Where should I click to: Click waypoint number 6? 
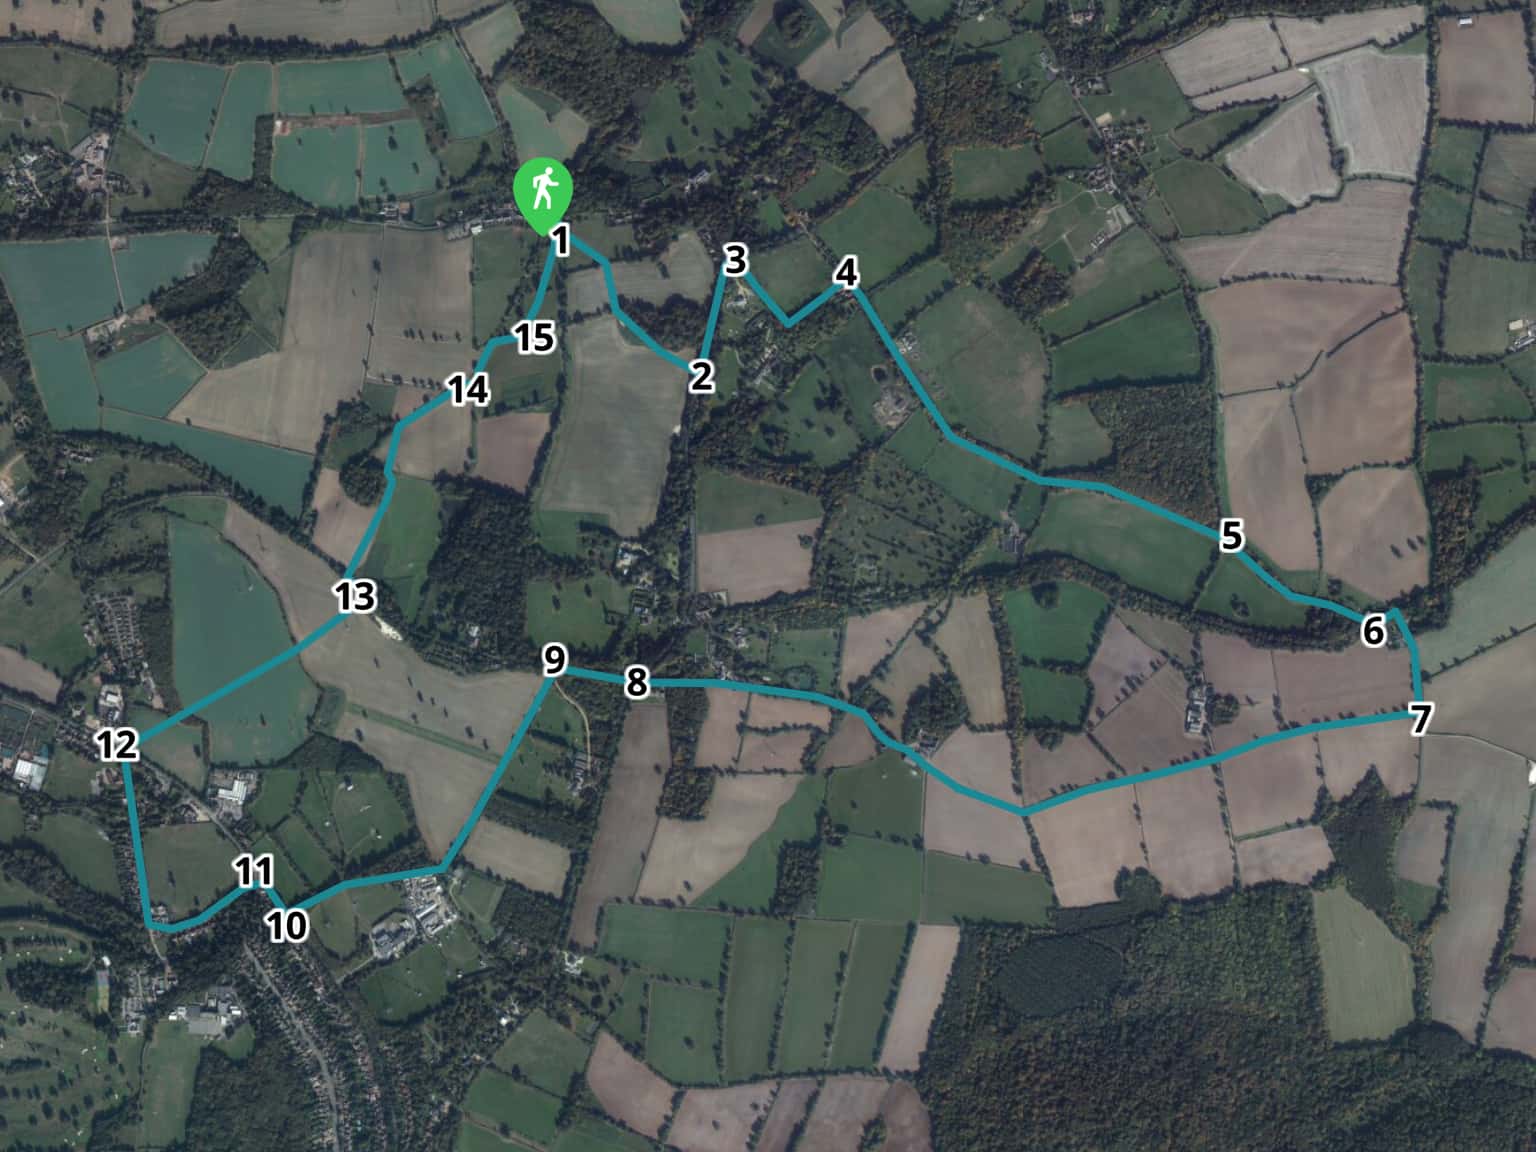pos(1373,630)
